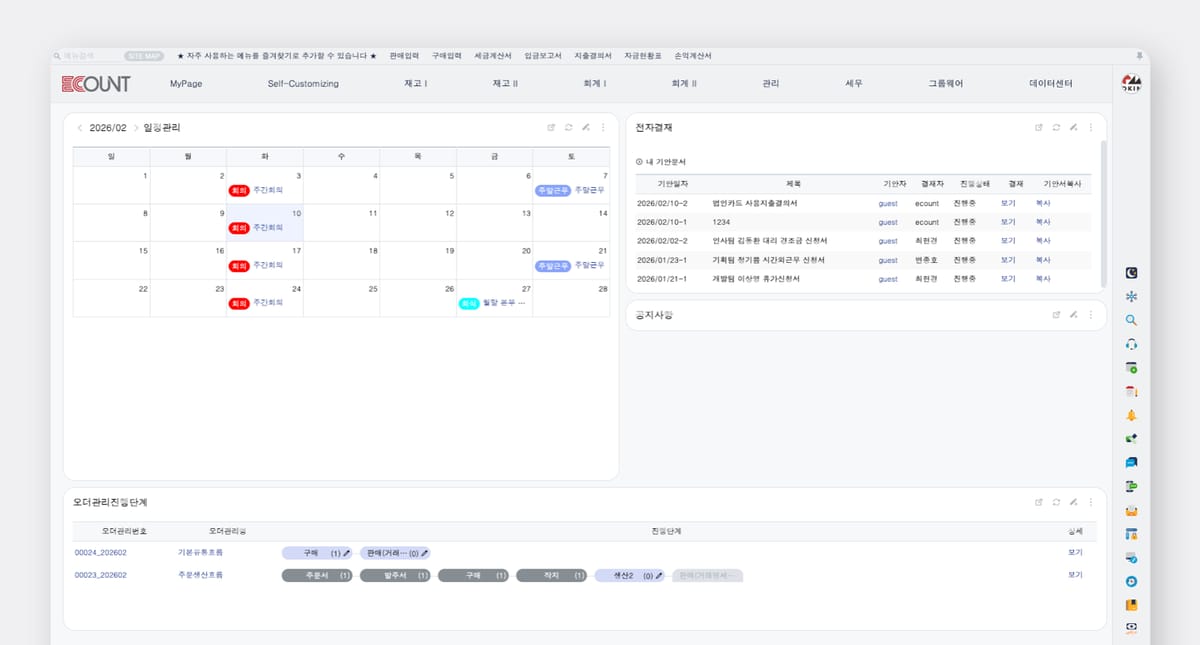This screenshot has height=645, width=1200.
Task: Click the 메뉴검색 search field
Action: pos(88,56)
